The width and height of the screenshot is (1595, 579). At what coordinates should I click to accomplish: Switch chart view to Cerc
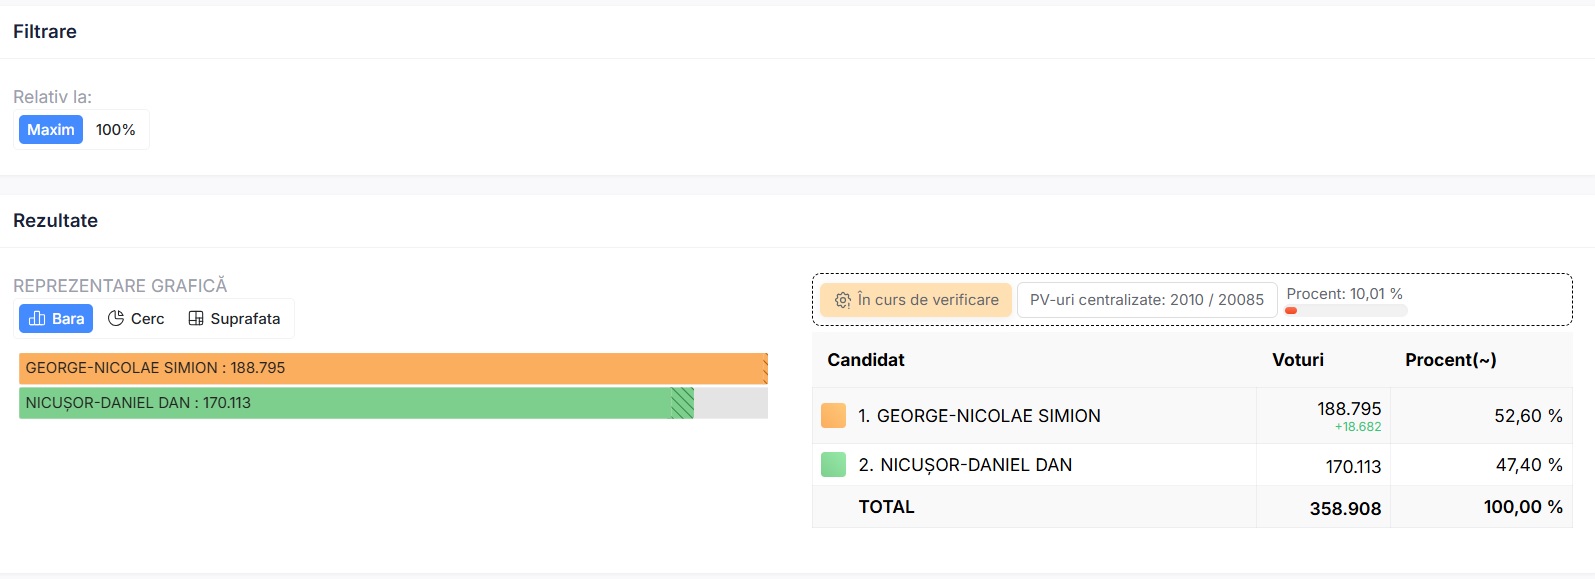click(136, 318)
